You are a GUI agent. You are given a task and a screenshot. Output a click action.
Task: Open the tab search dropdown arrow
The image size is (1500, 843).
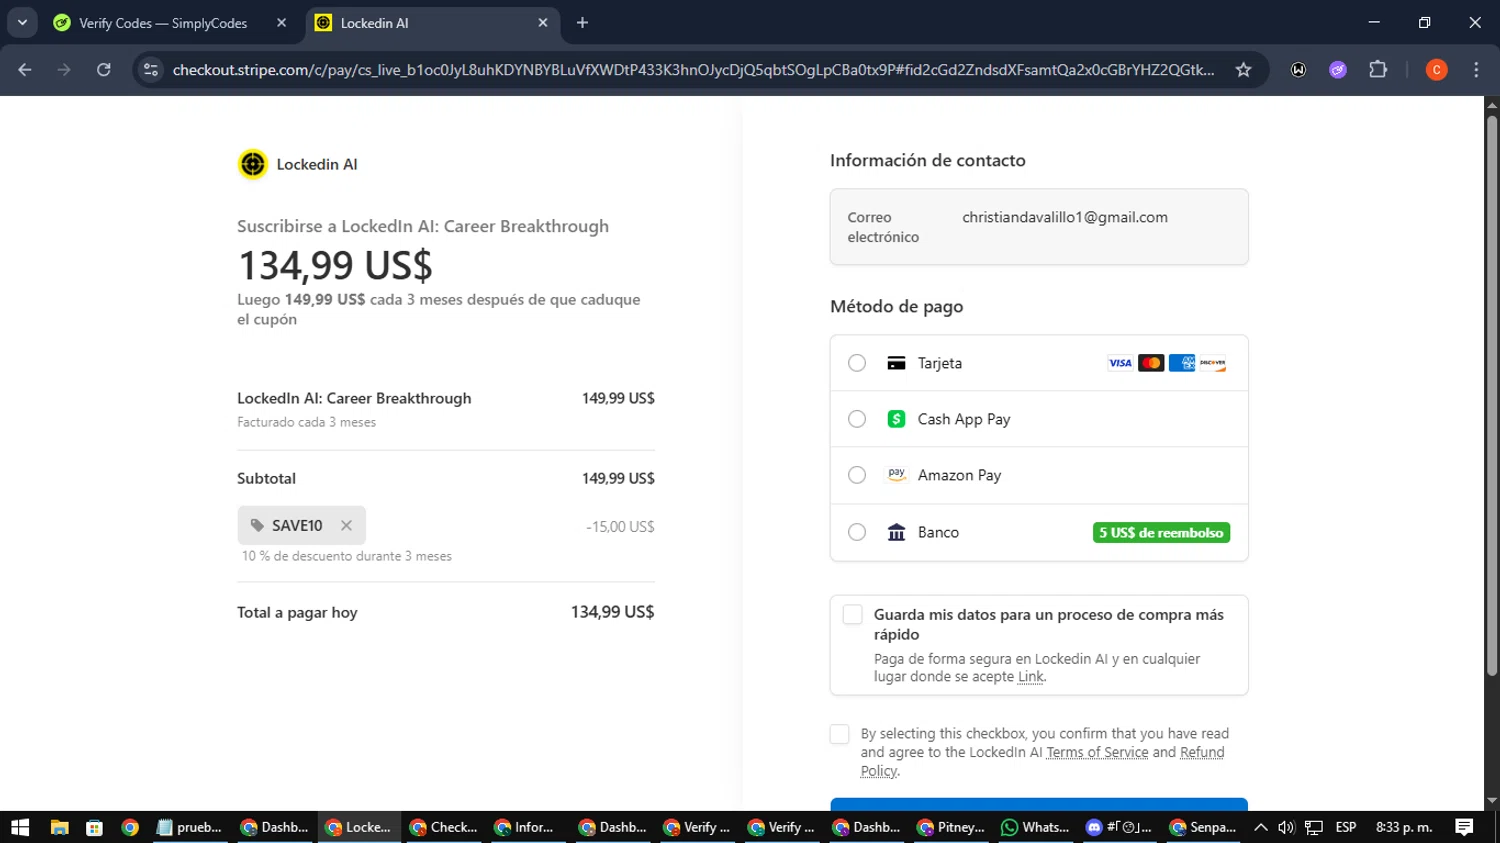click(22, 22)
